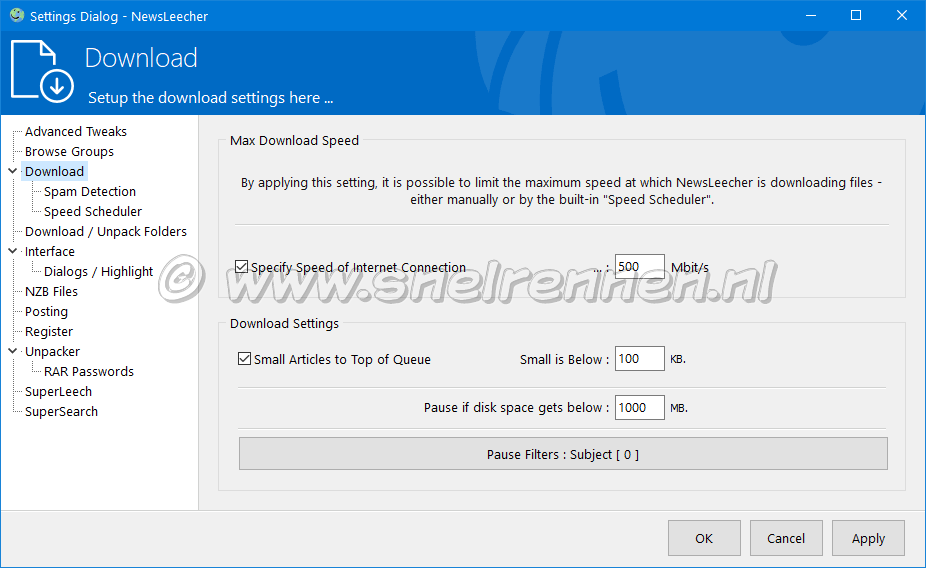This screenshot has width=926, height=568.
Task: Select Interface settings page
Action: tap(50, 252)
